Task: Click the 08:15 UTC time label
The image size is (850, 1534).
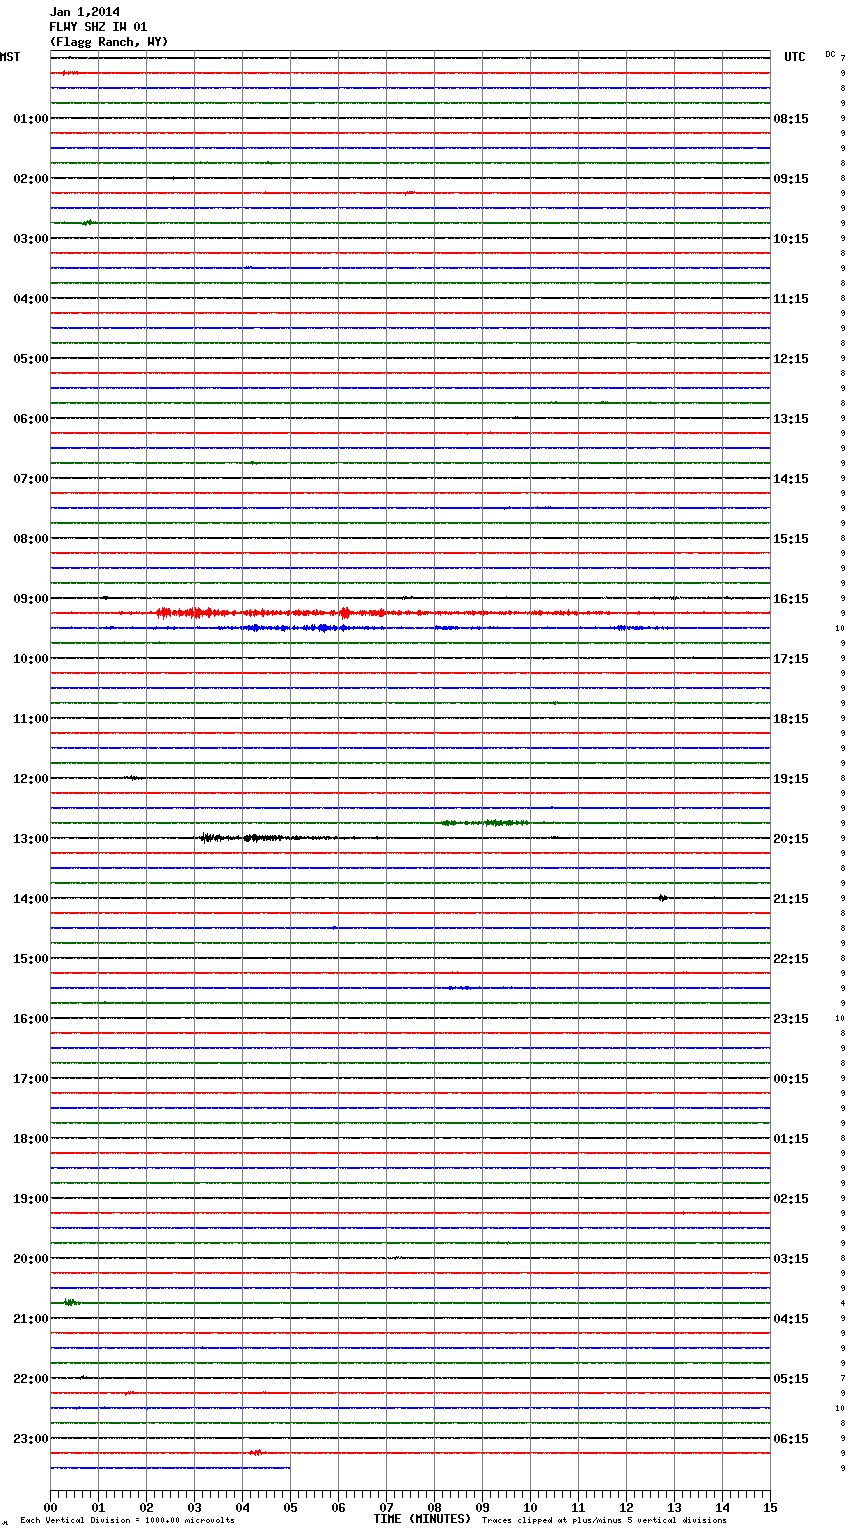Action: [791, 119]
